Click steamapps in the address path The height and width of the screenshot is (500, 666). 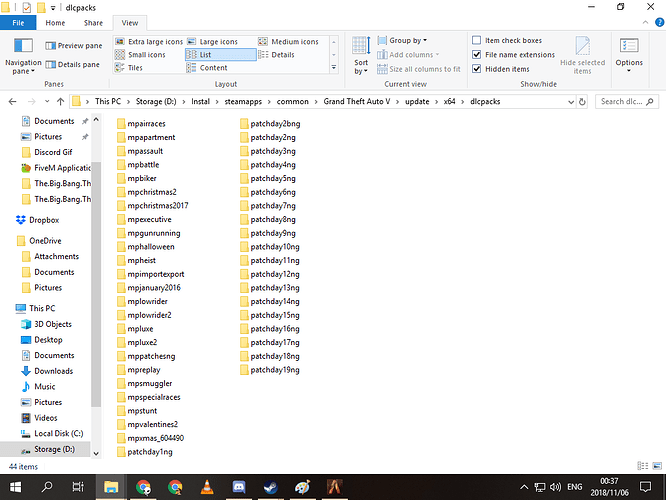(x=243, y=102)
